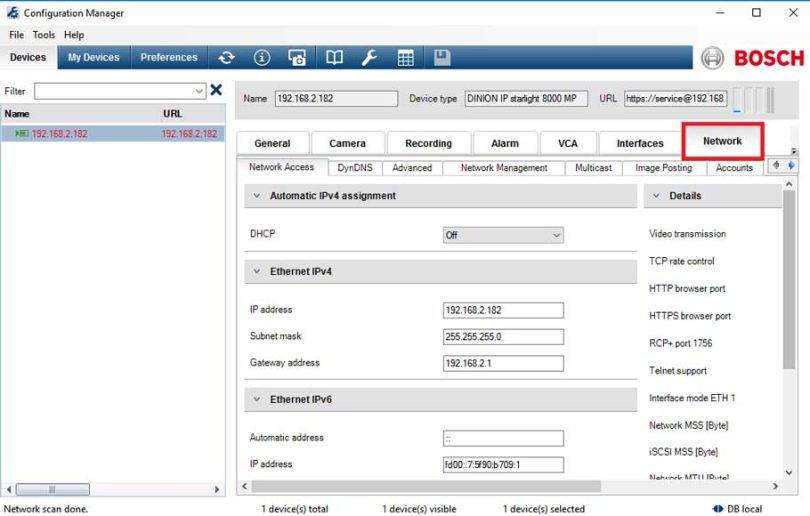Open the DHCP dropdown
This screenshot has width=810, height=516.
pos(503,235)
